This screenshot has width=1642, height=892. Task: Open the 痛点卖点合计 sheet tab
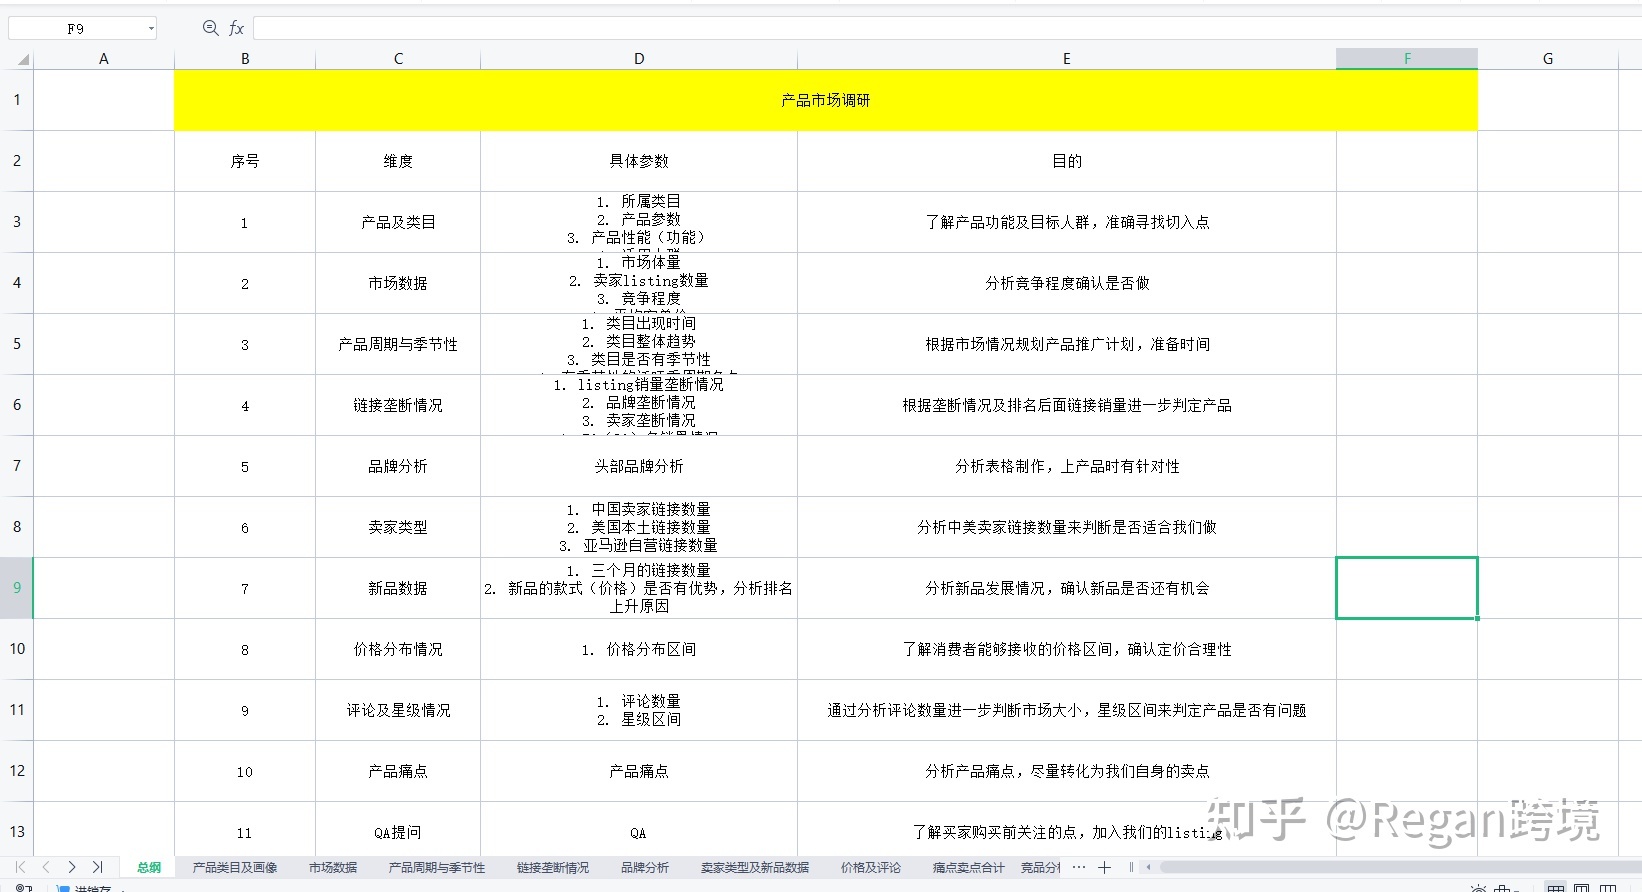(969, 868)
